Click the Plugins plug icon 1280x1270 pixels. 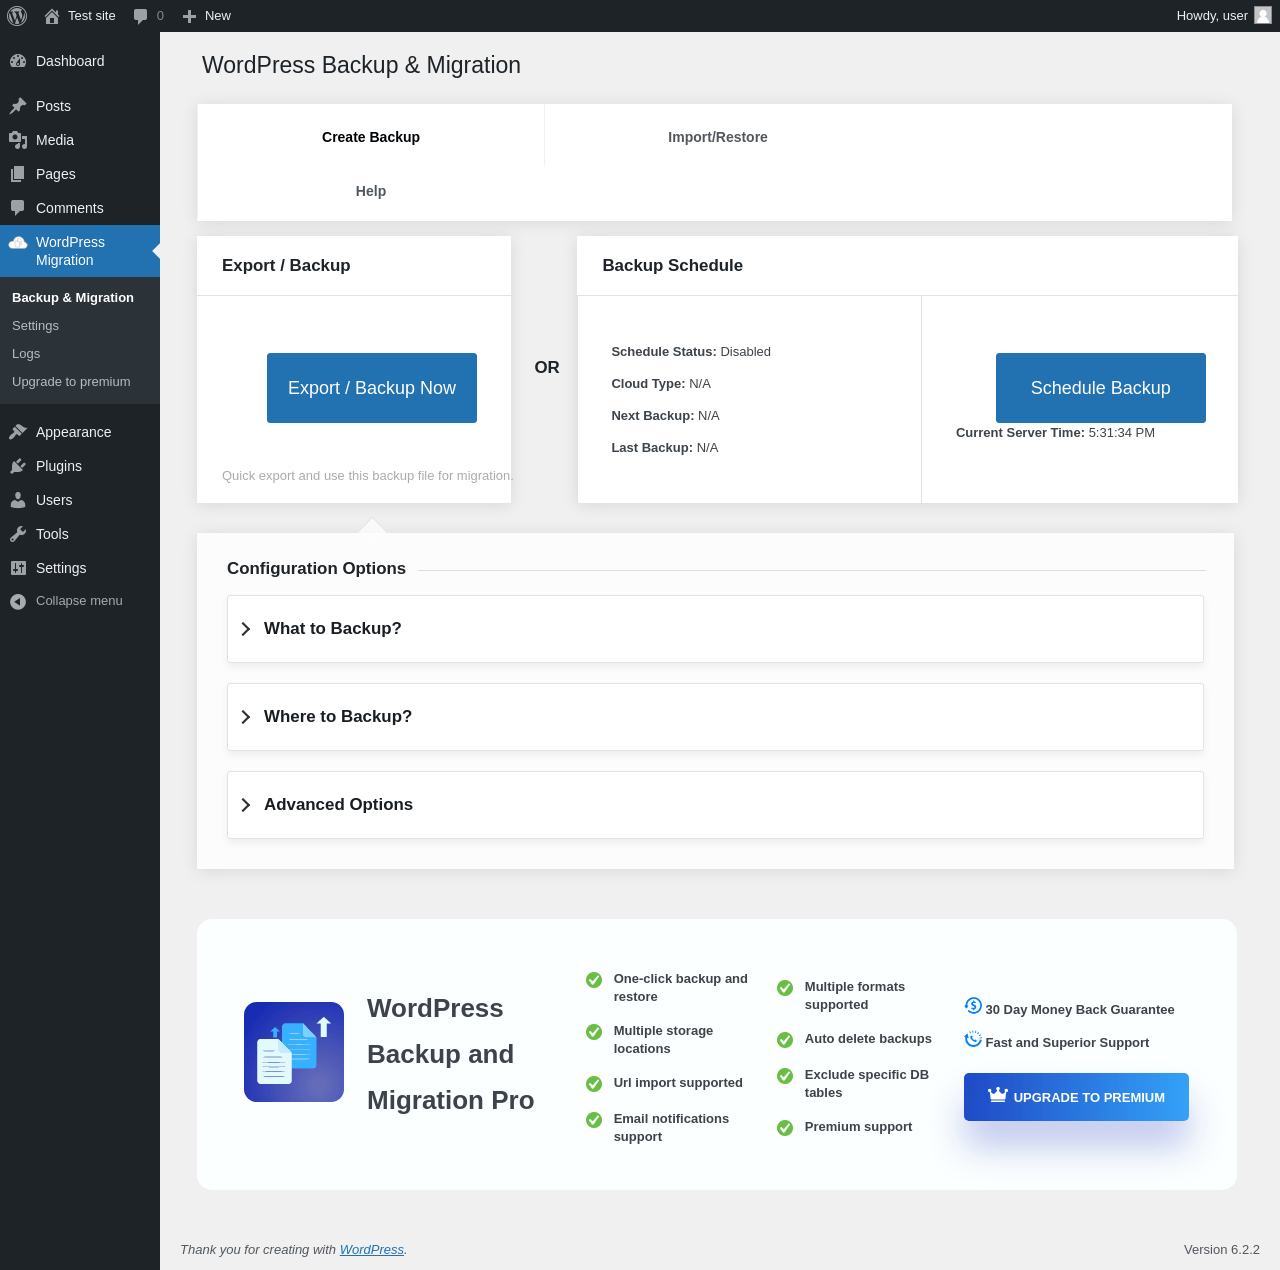point(18,466)
